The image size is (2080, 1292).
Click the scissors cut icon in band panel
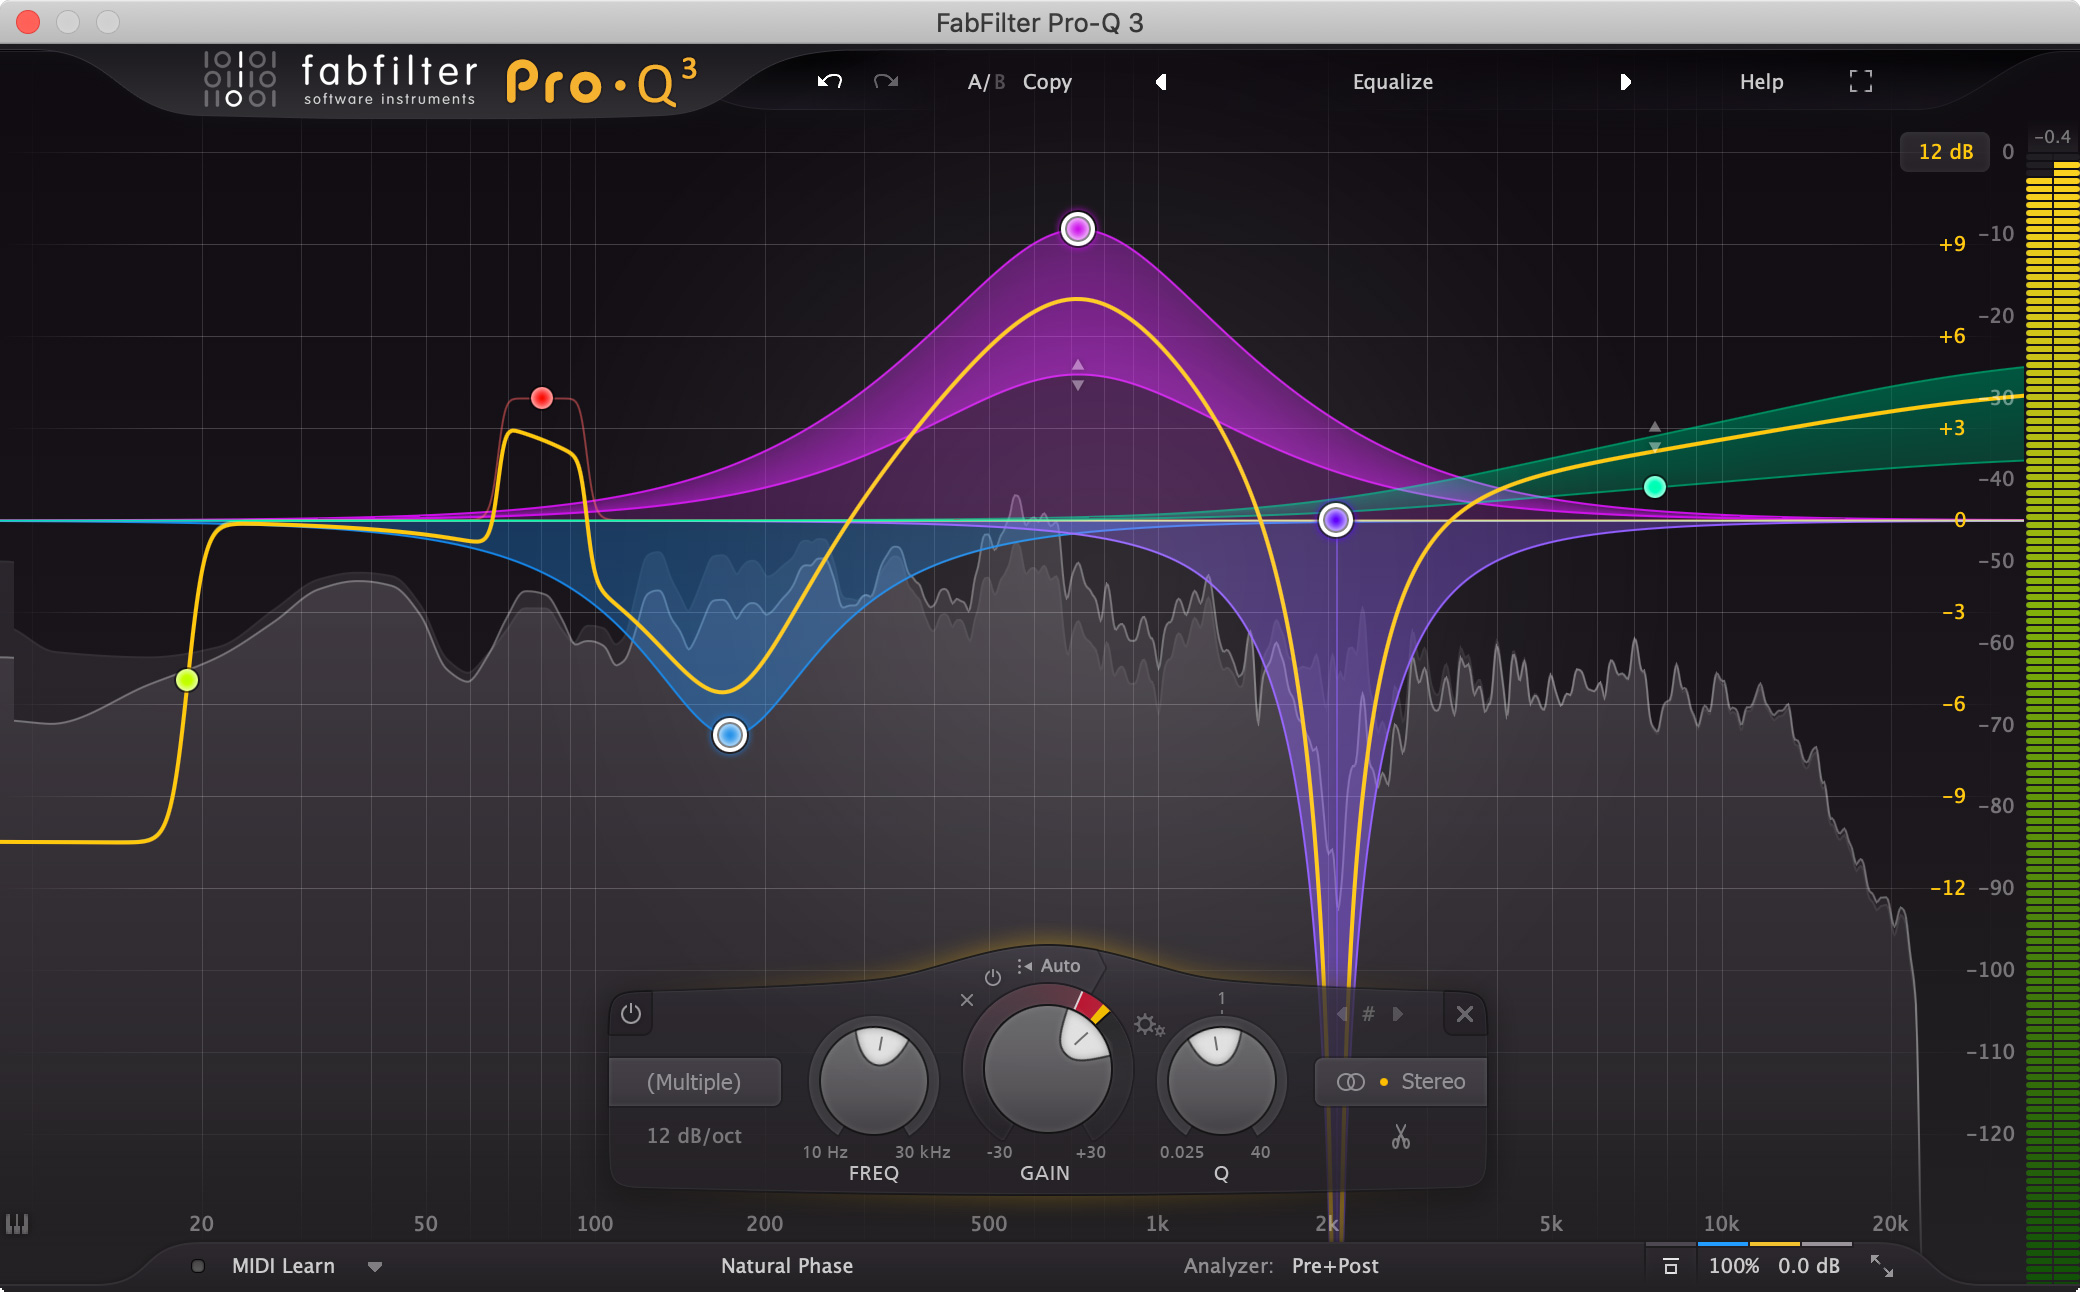(1400, 1136)
